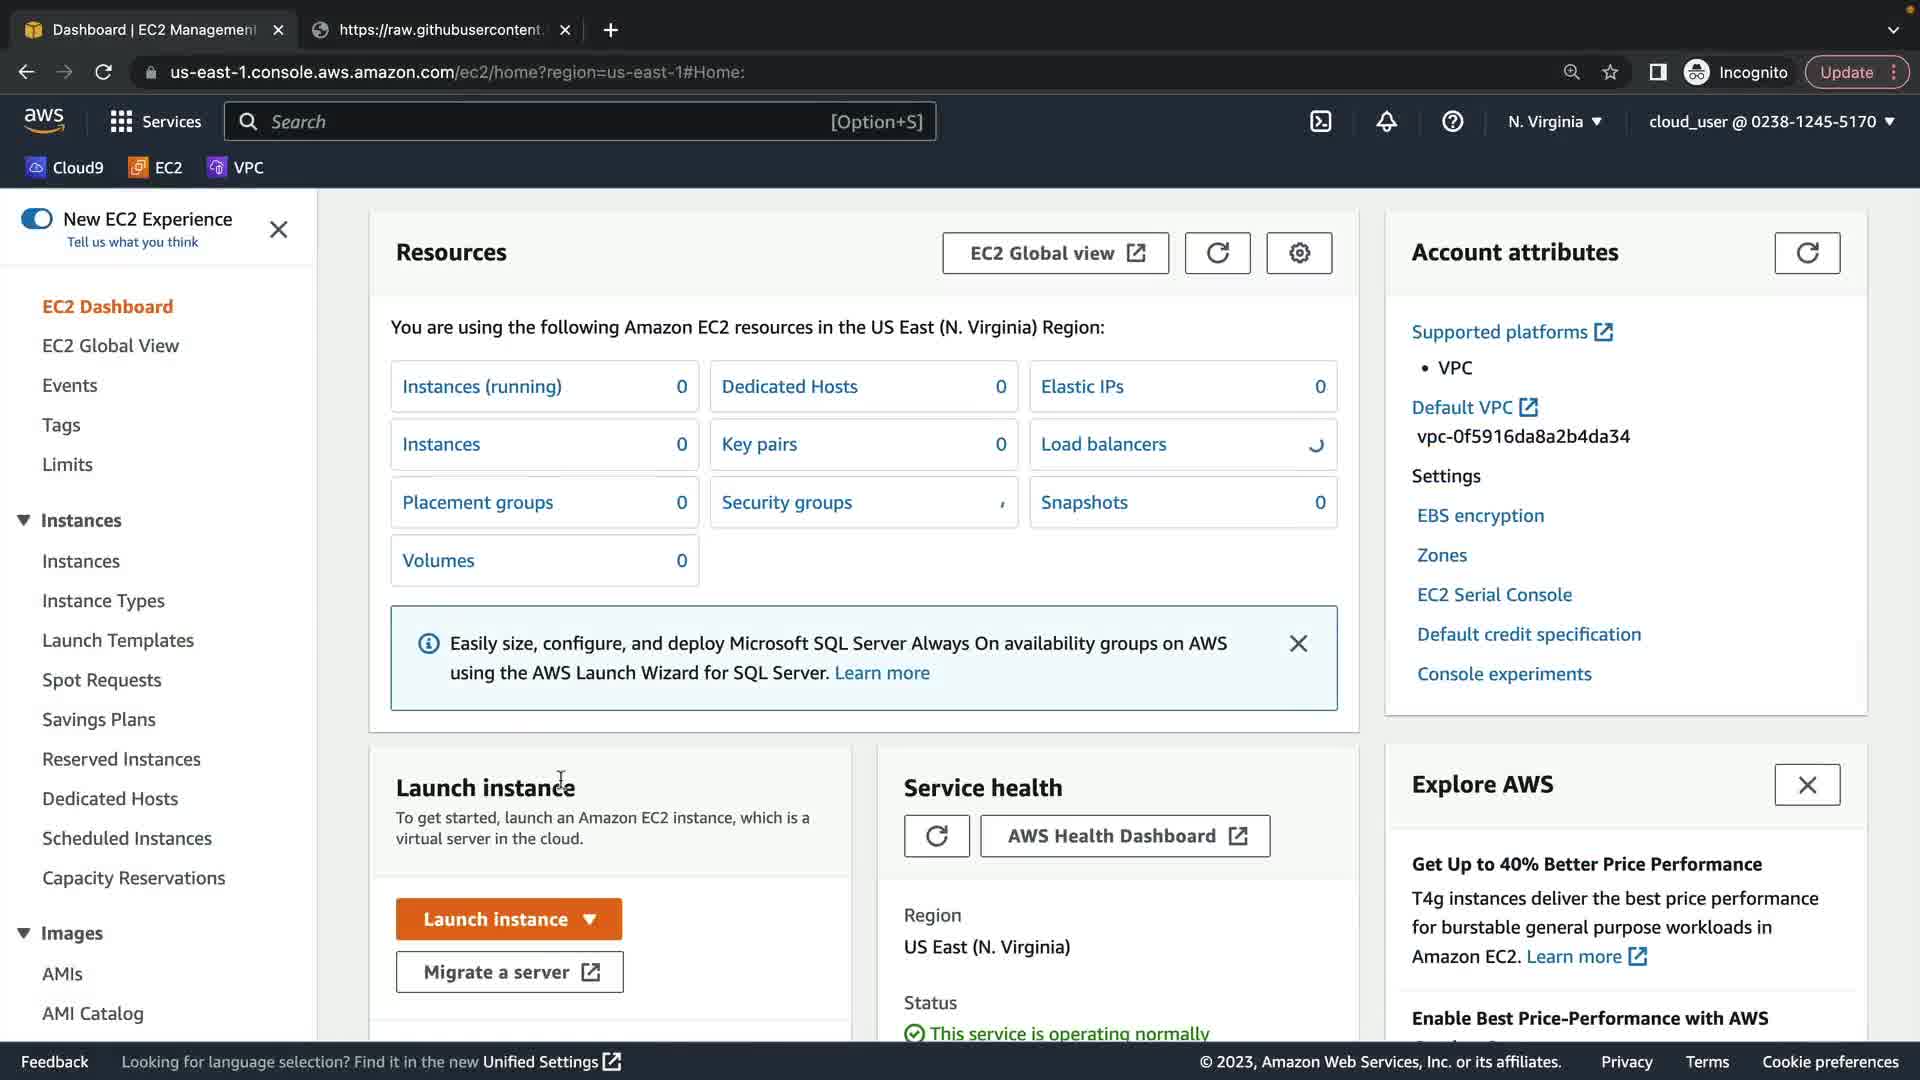Close the Explore AWS panel
The width and height of the screenshot is (1920, 1080).
[1806, 785]
